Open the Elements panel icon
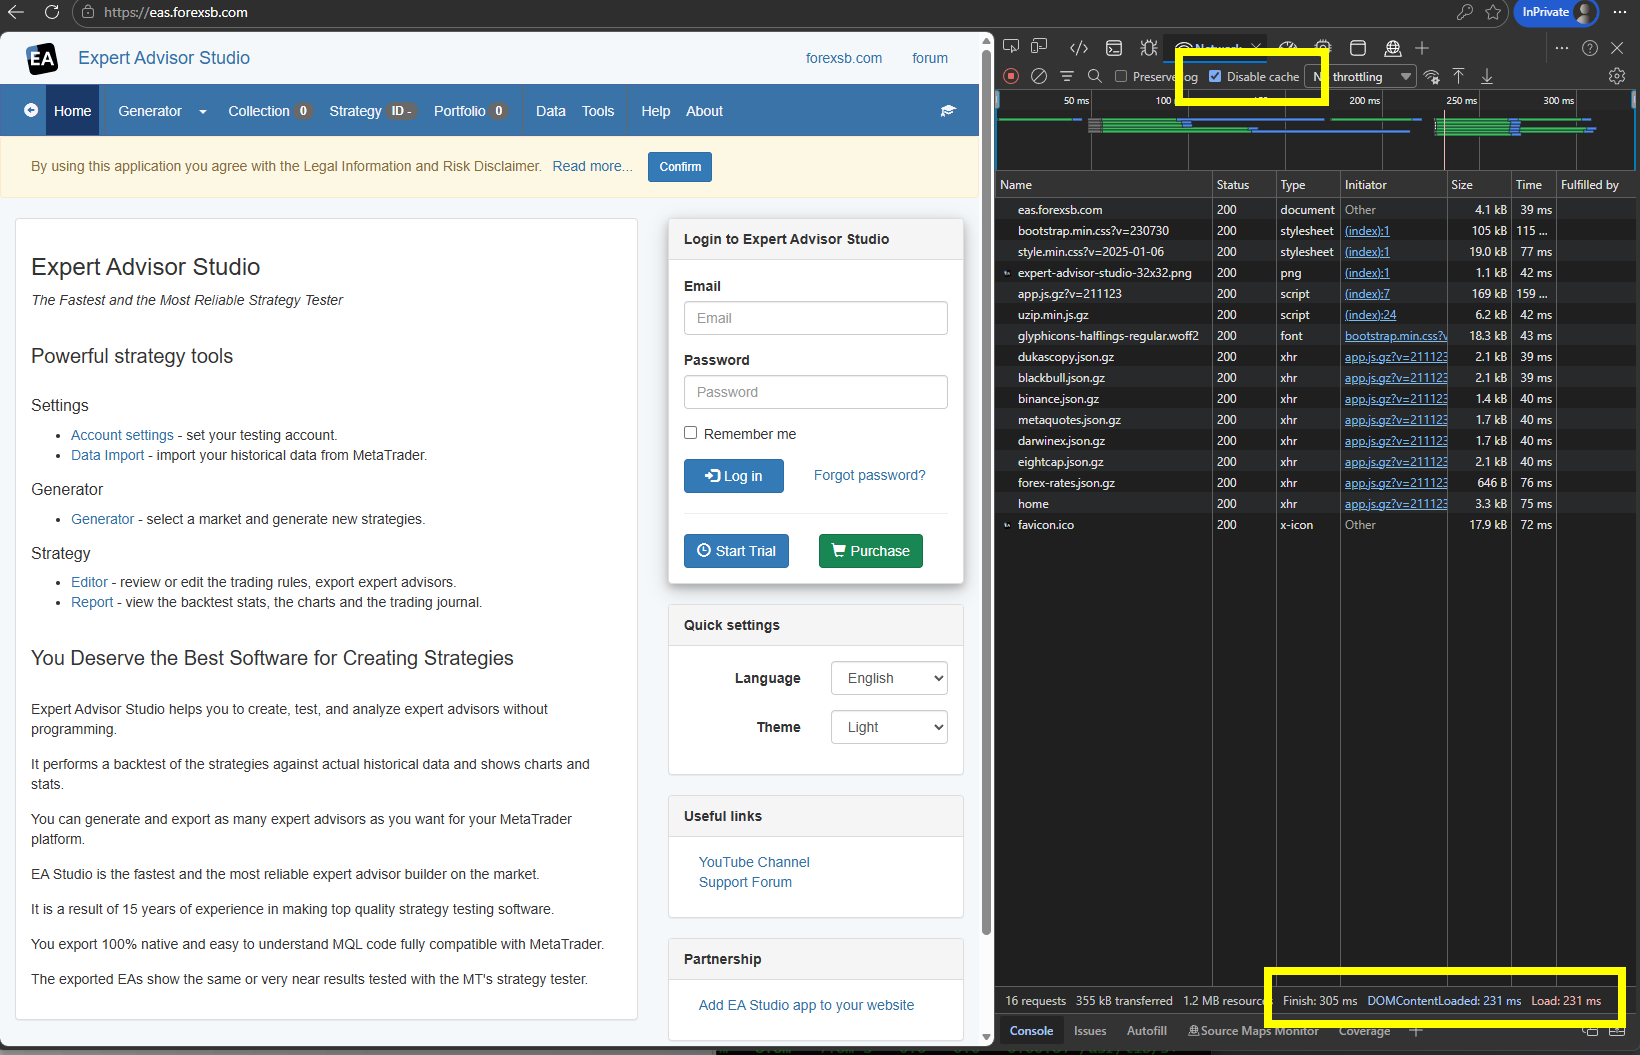Image resolution: width=1640 pixels, height=1055 pixels. pyautogui.click(x=1078, y=48)
